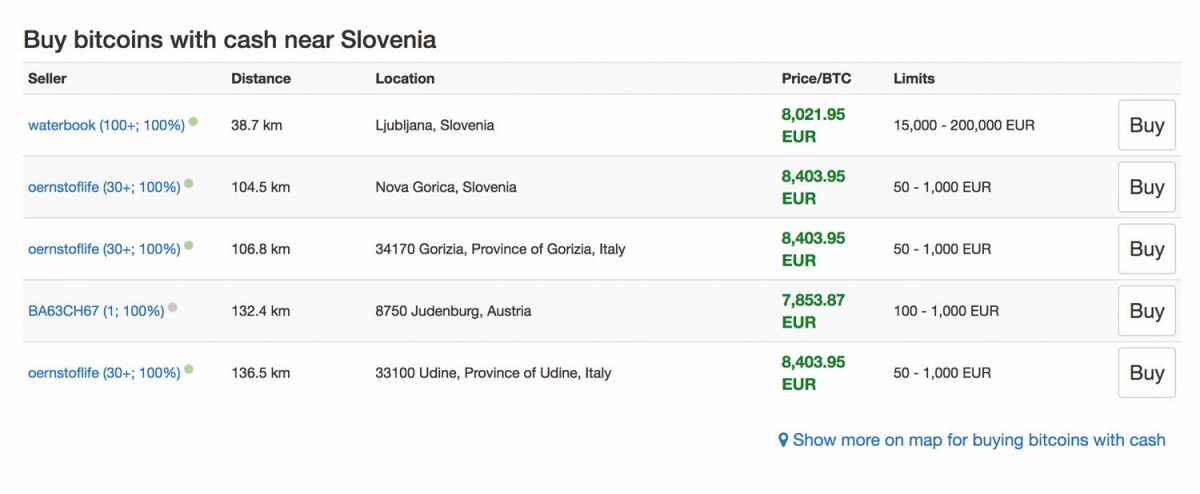Click green status dot in Udine row
The height and width of the screenshot is (494, 1200).
pyautogui.click(x=189, y=370)
